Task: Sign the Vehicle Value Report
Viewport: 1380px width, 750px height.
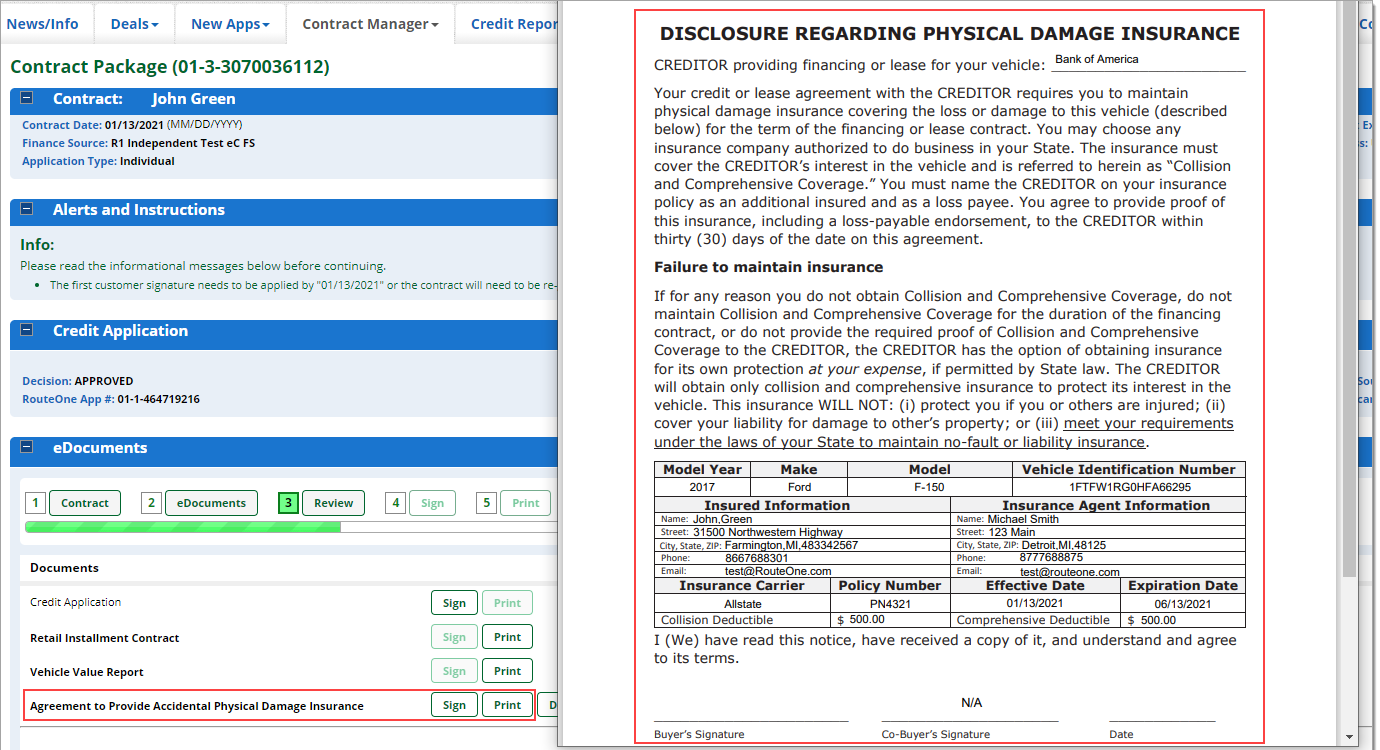Action: click(454, 671)
